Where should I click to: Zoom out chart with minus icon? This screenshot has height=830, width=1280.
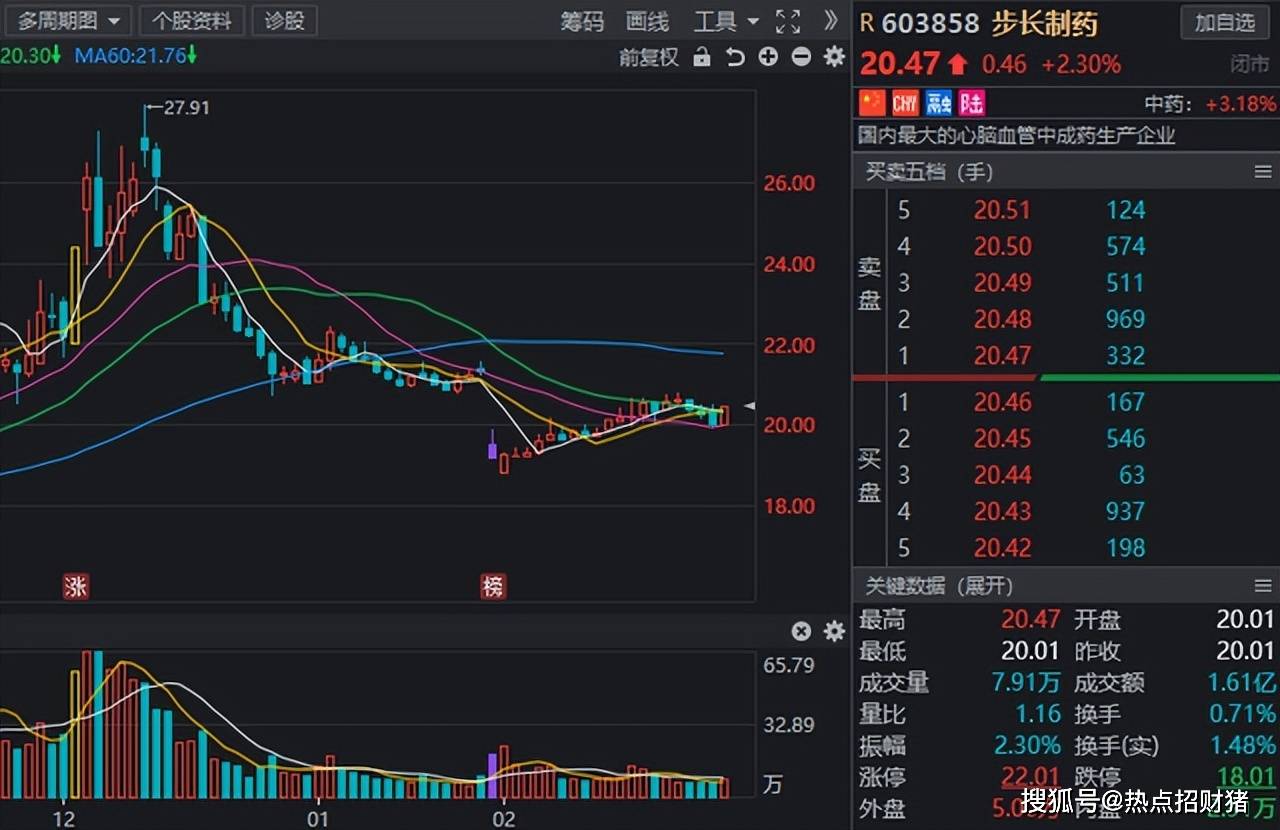(x=801, y=57)
